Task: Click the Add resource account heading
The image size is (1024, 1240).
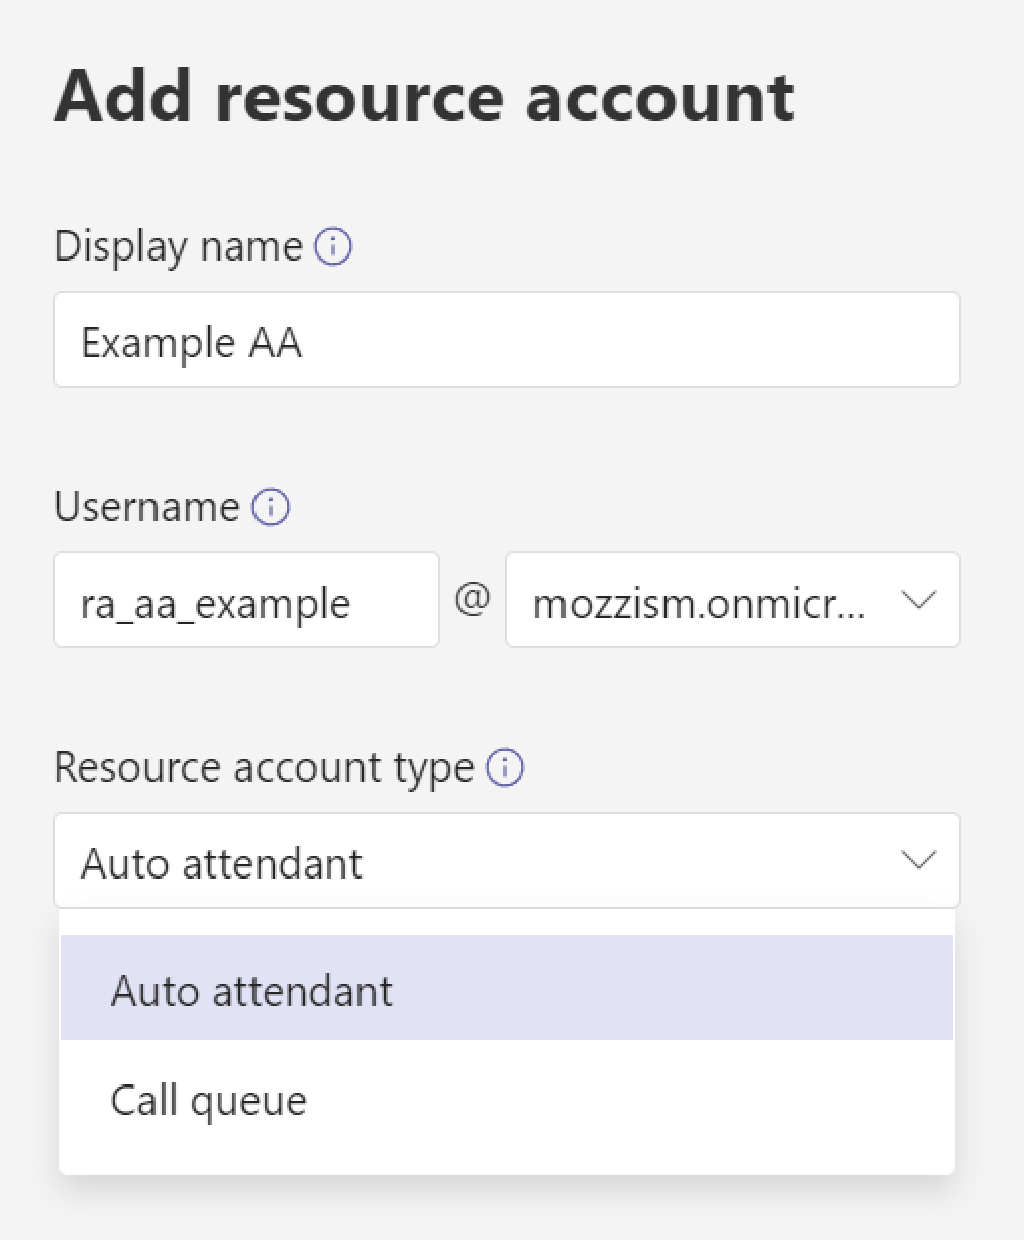Action: (x=425, y=95)
